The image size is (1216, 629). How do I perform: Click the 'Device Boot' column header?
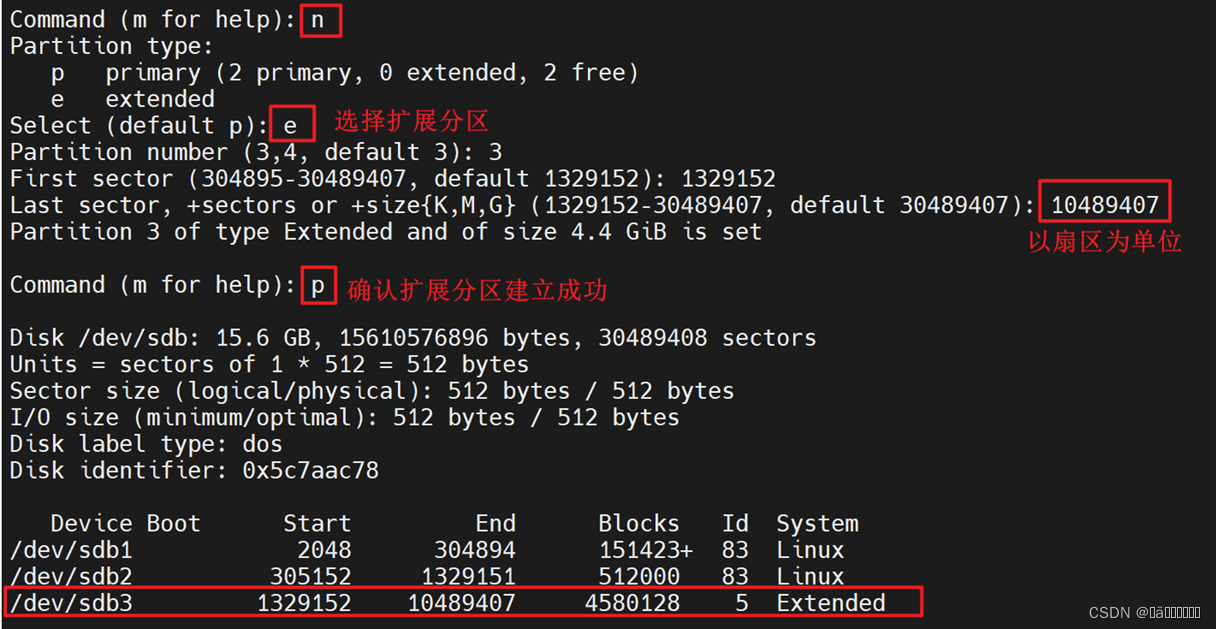click(x=125, y=523)
